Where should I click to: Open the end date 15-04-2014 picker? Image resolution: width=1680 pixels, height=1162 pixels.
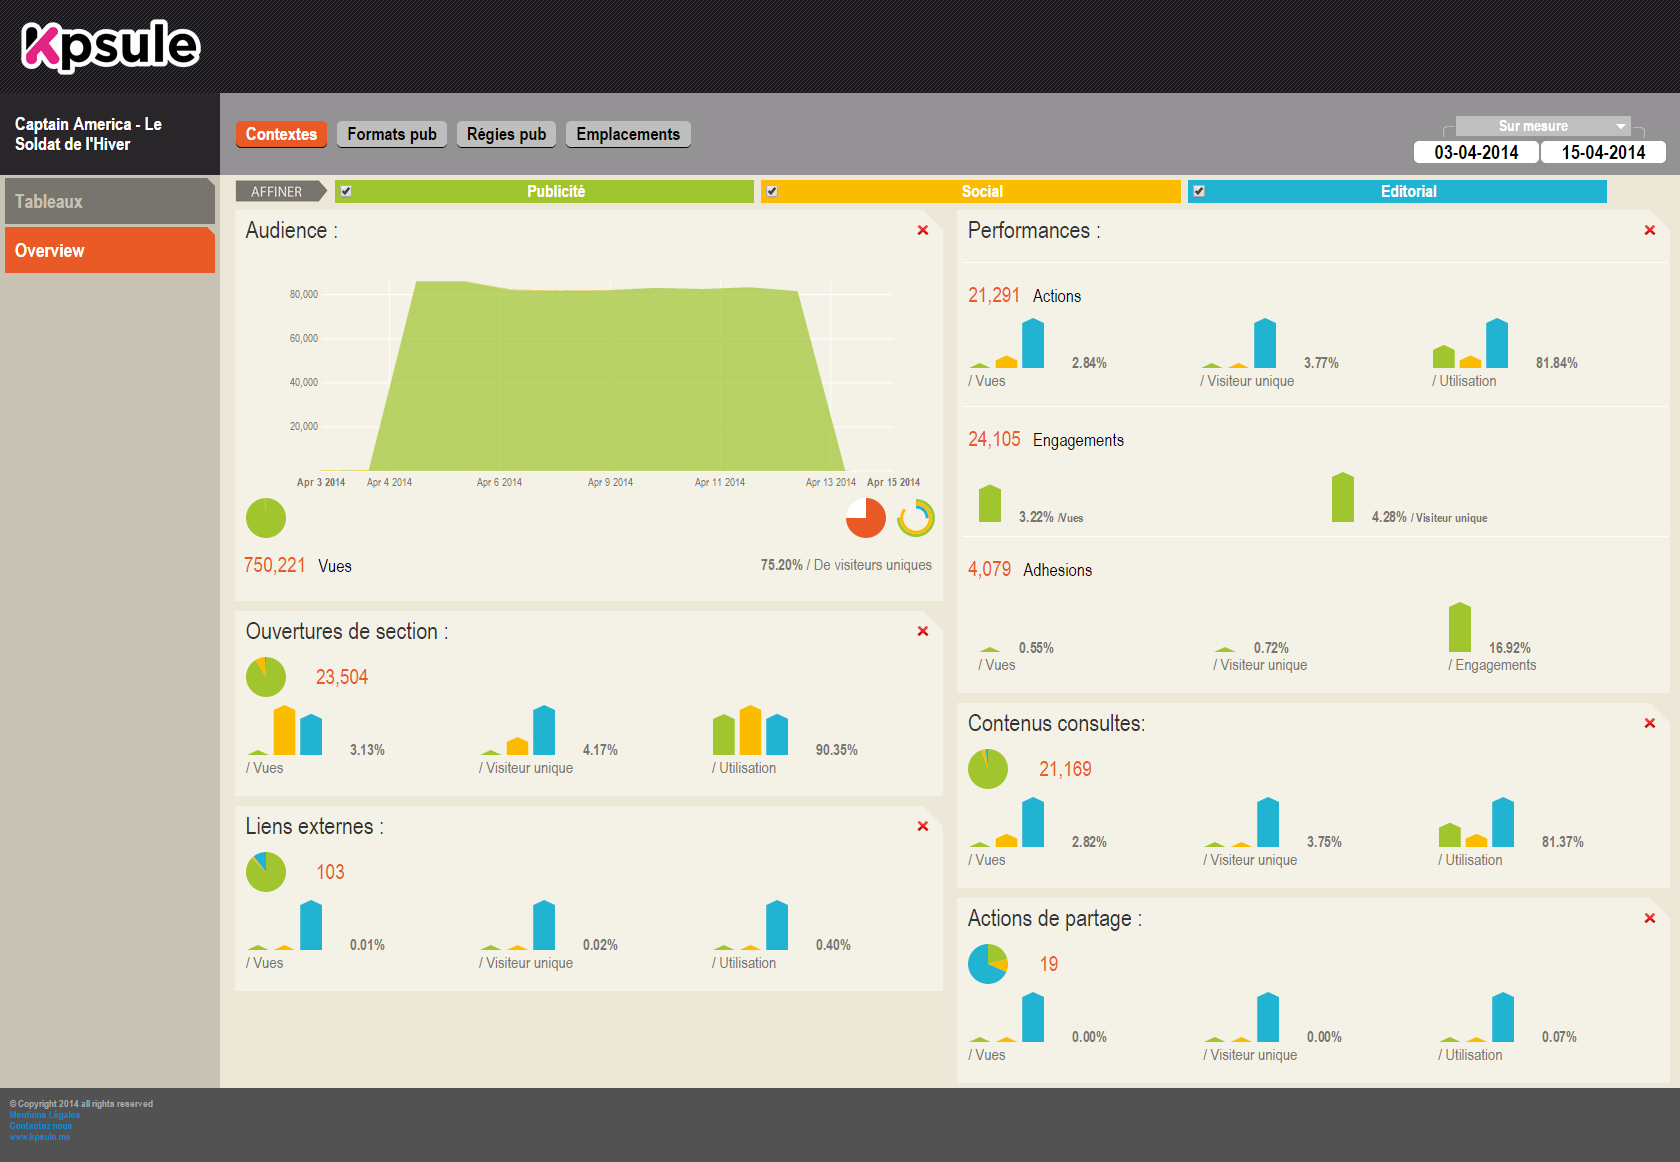pyautogui.click(x=1602, y=152)
